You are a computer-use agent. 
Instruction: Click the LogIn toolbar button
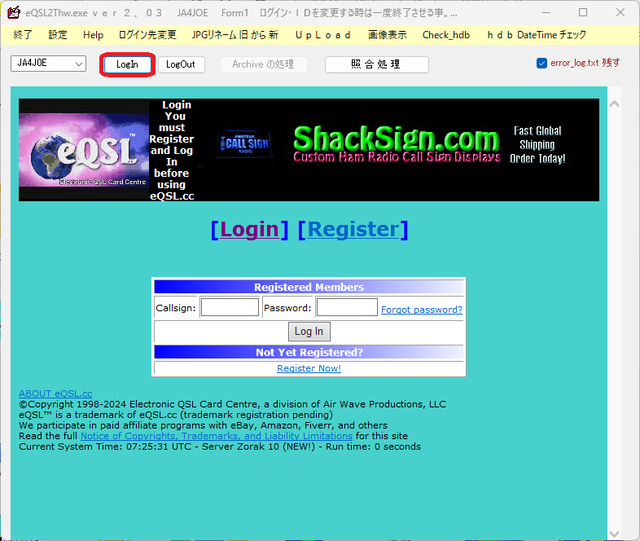click(x=127, y=65)
